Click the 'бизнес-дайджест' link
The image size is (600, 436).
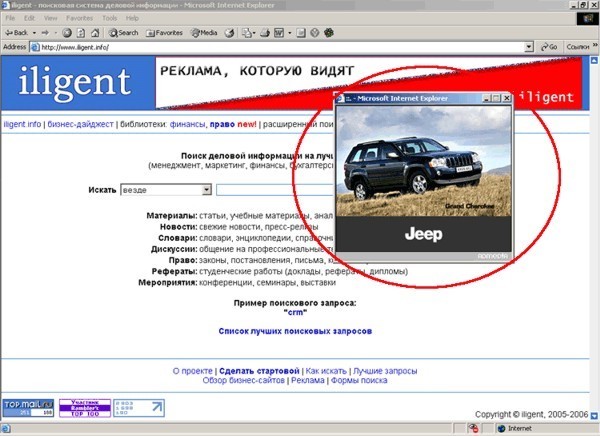(x=80, y=124)
